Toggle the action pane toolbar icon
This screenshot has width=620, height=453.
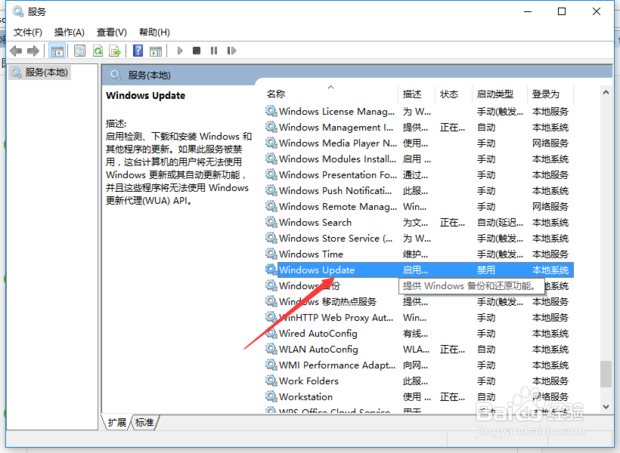coord(155,51)
